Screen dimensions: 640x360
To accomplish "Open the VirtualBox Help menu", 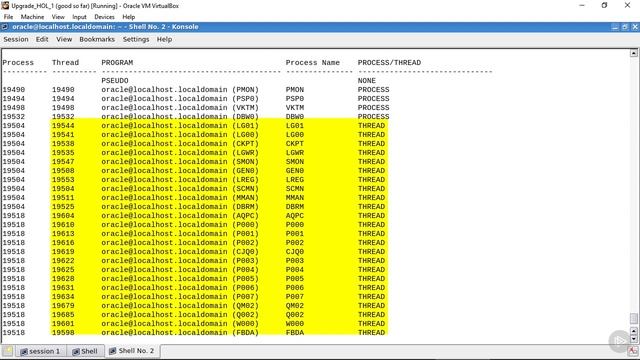I will coord(129,17).
